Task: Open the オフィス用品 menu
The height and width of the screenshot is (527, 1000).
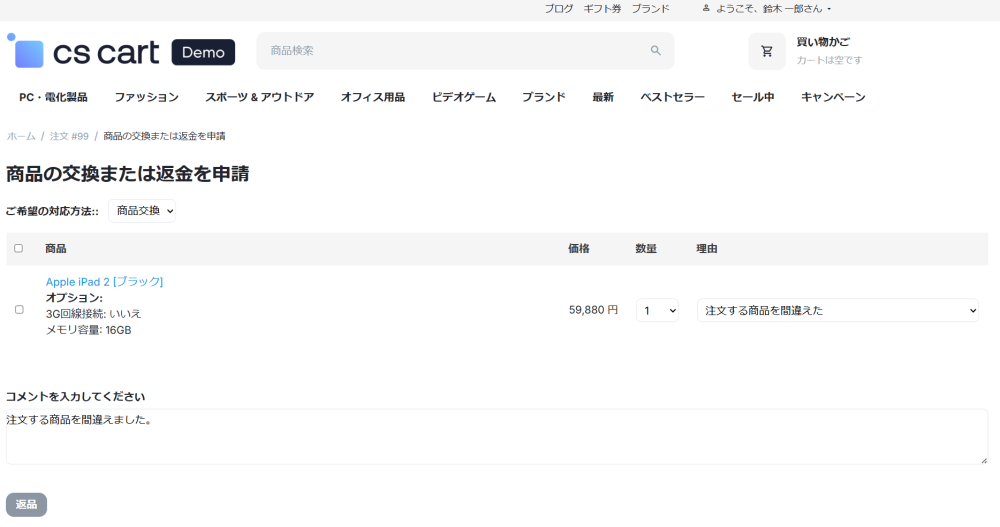Action: pos(372,97)
